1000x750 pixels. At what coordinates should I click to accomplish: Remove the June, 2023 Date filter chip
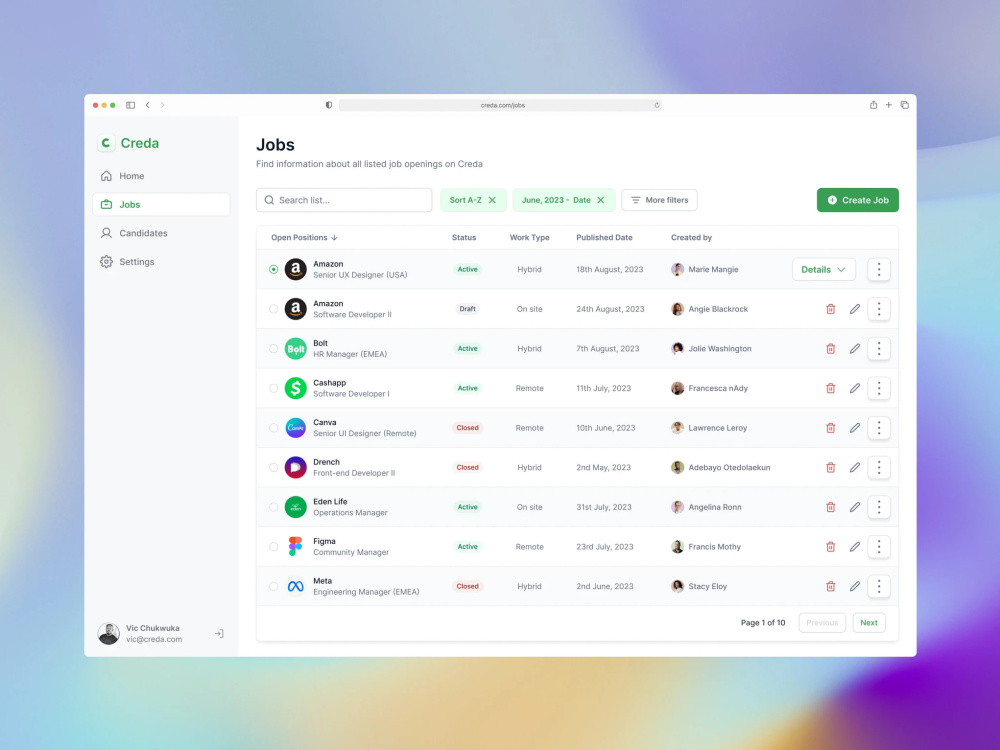click(x=601, y=200)
